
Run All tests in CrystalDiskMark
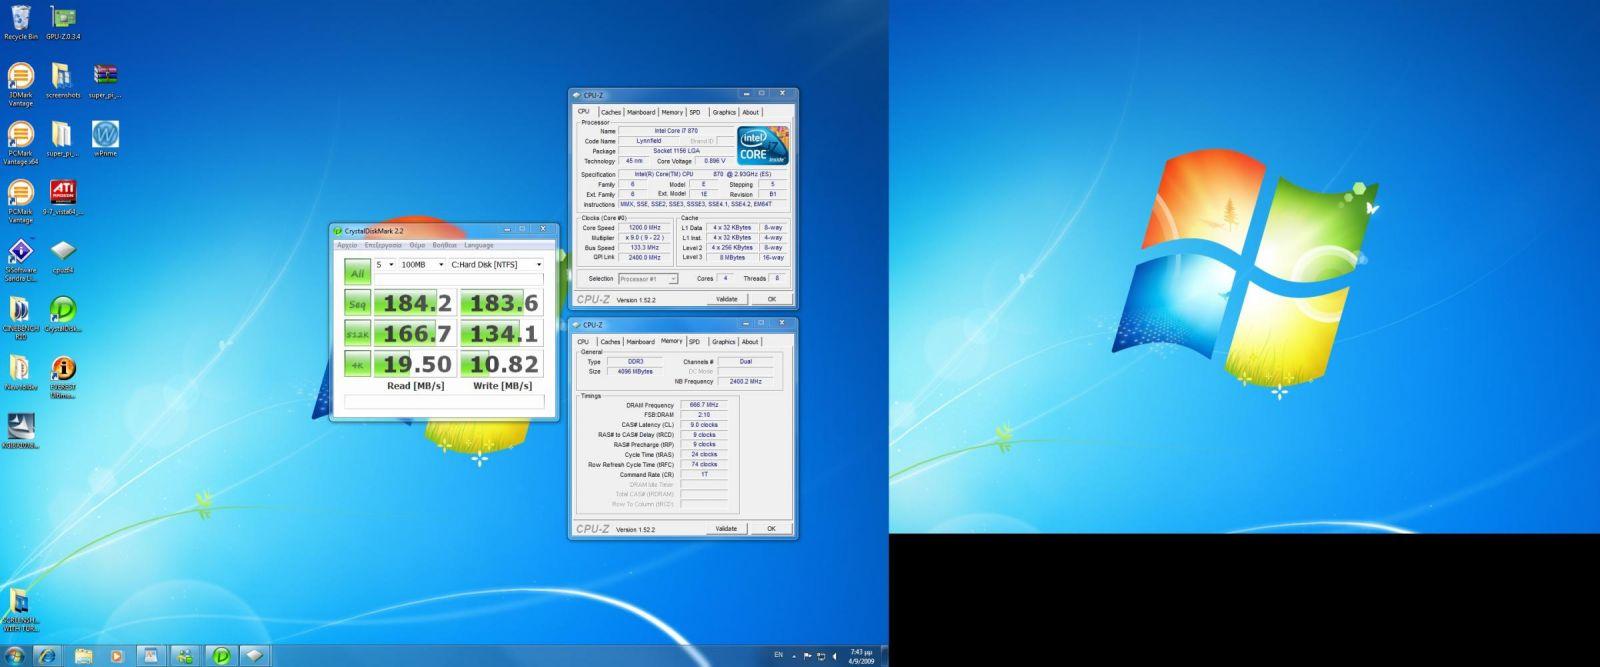357,272
